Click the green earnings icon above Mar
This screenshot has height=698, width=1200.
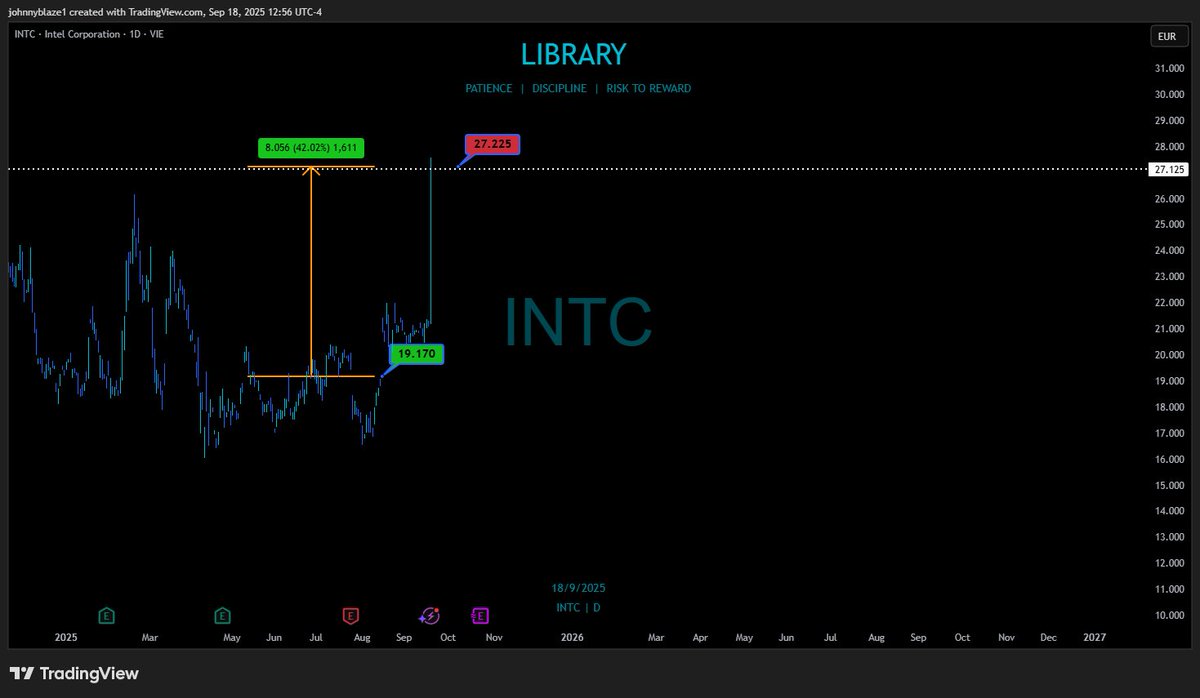tap(106, 615)
